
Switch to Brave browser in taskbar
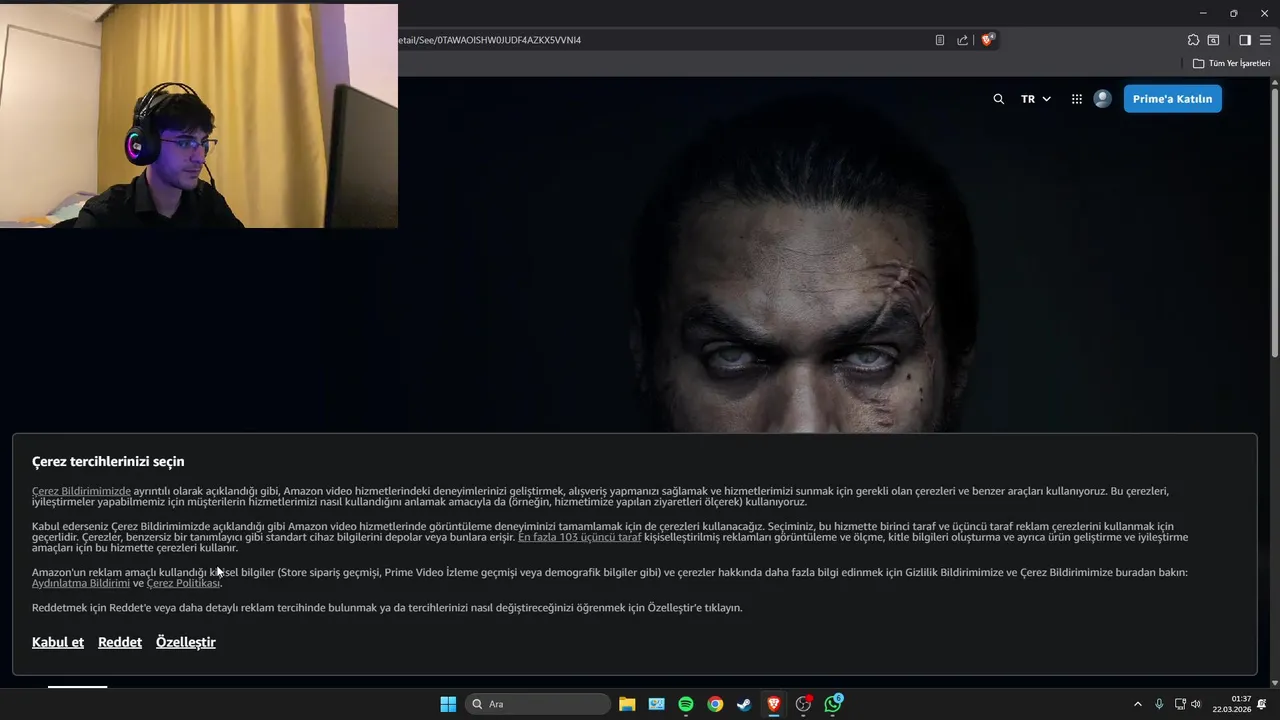click(x=774, y=704)
